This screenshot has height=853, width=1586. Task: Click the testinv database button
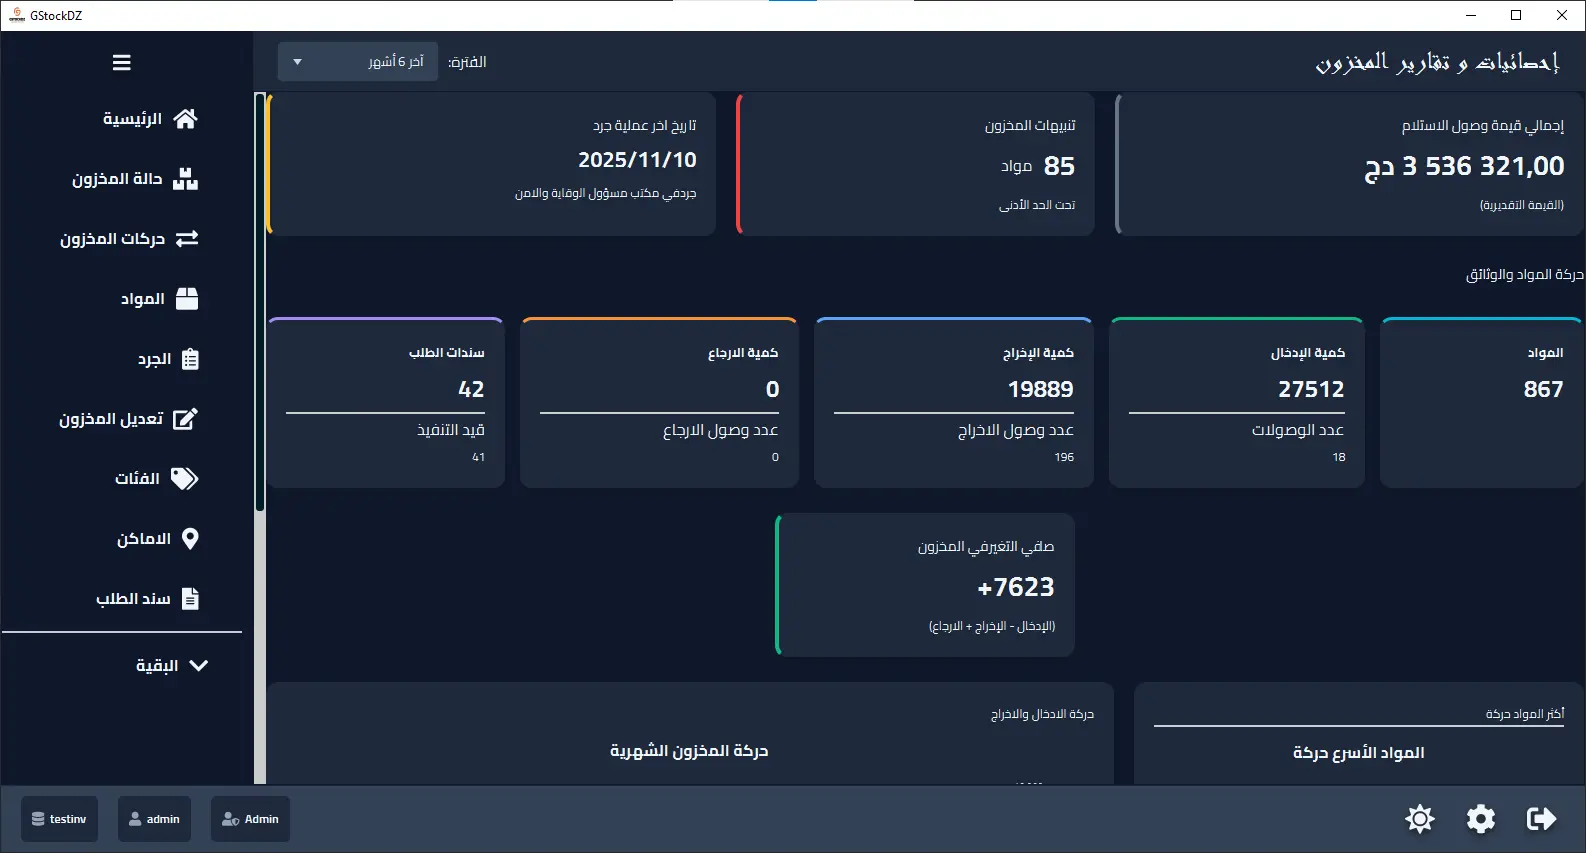point(59,819)
